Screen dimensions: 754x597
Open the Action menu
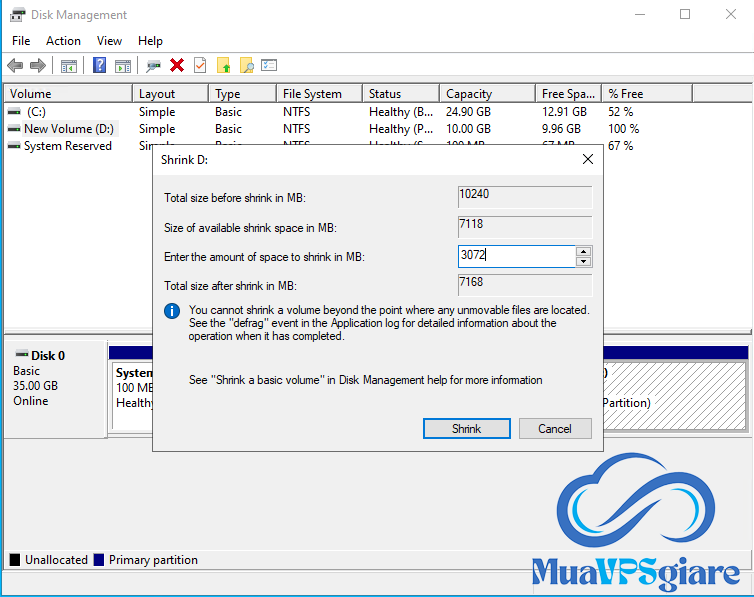pos(63,41)
